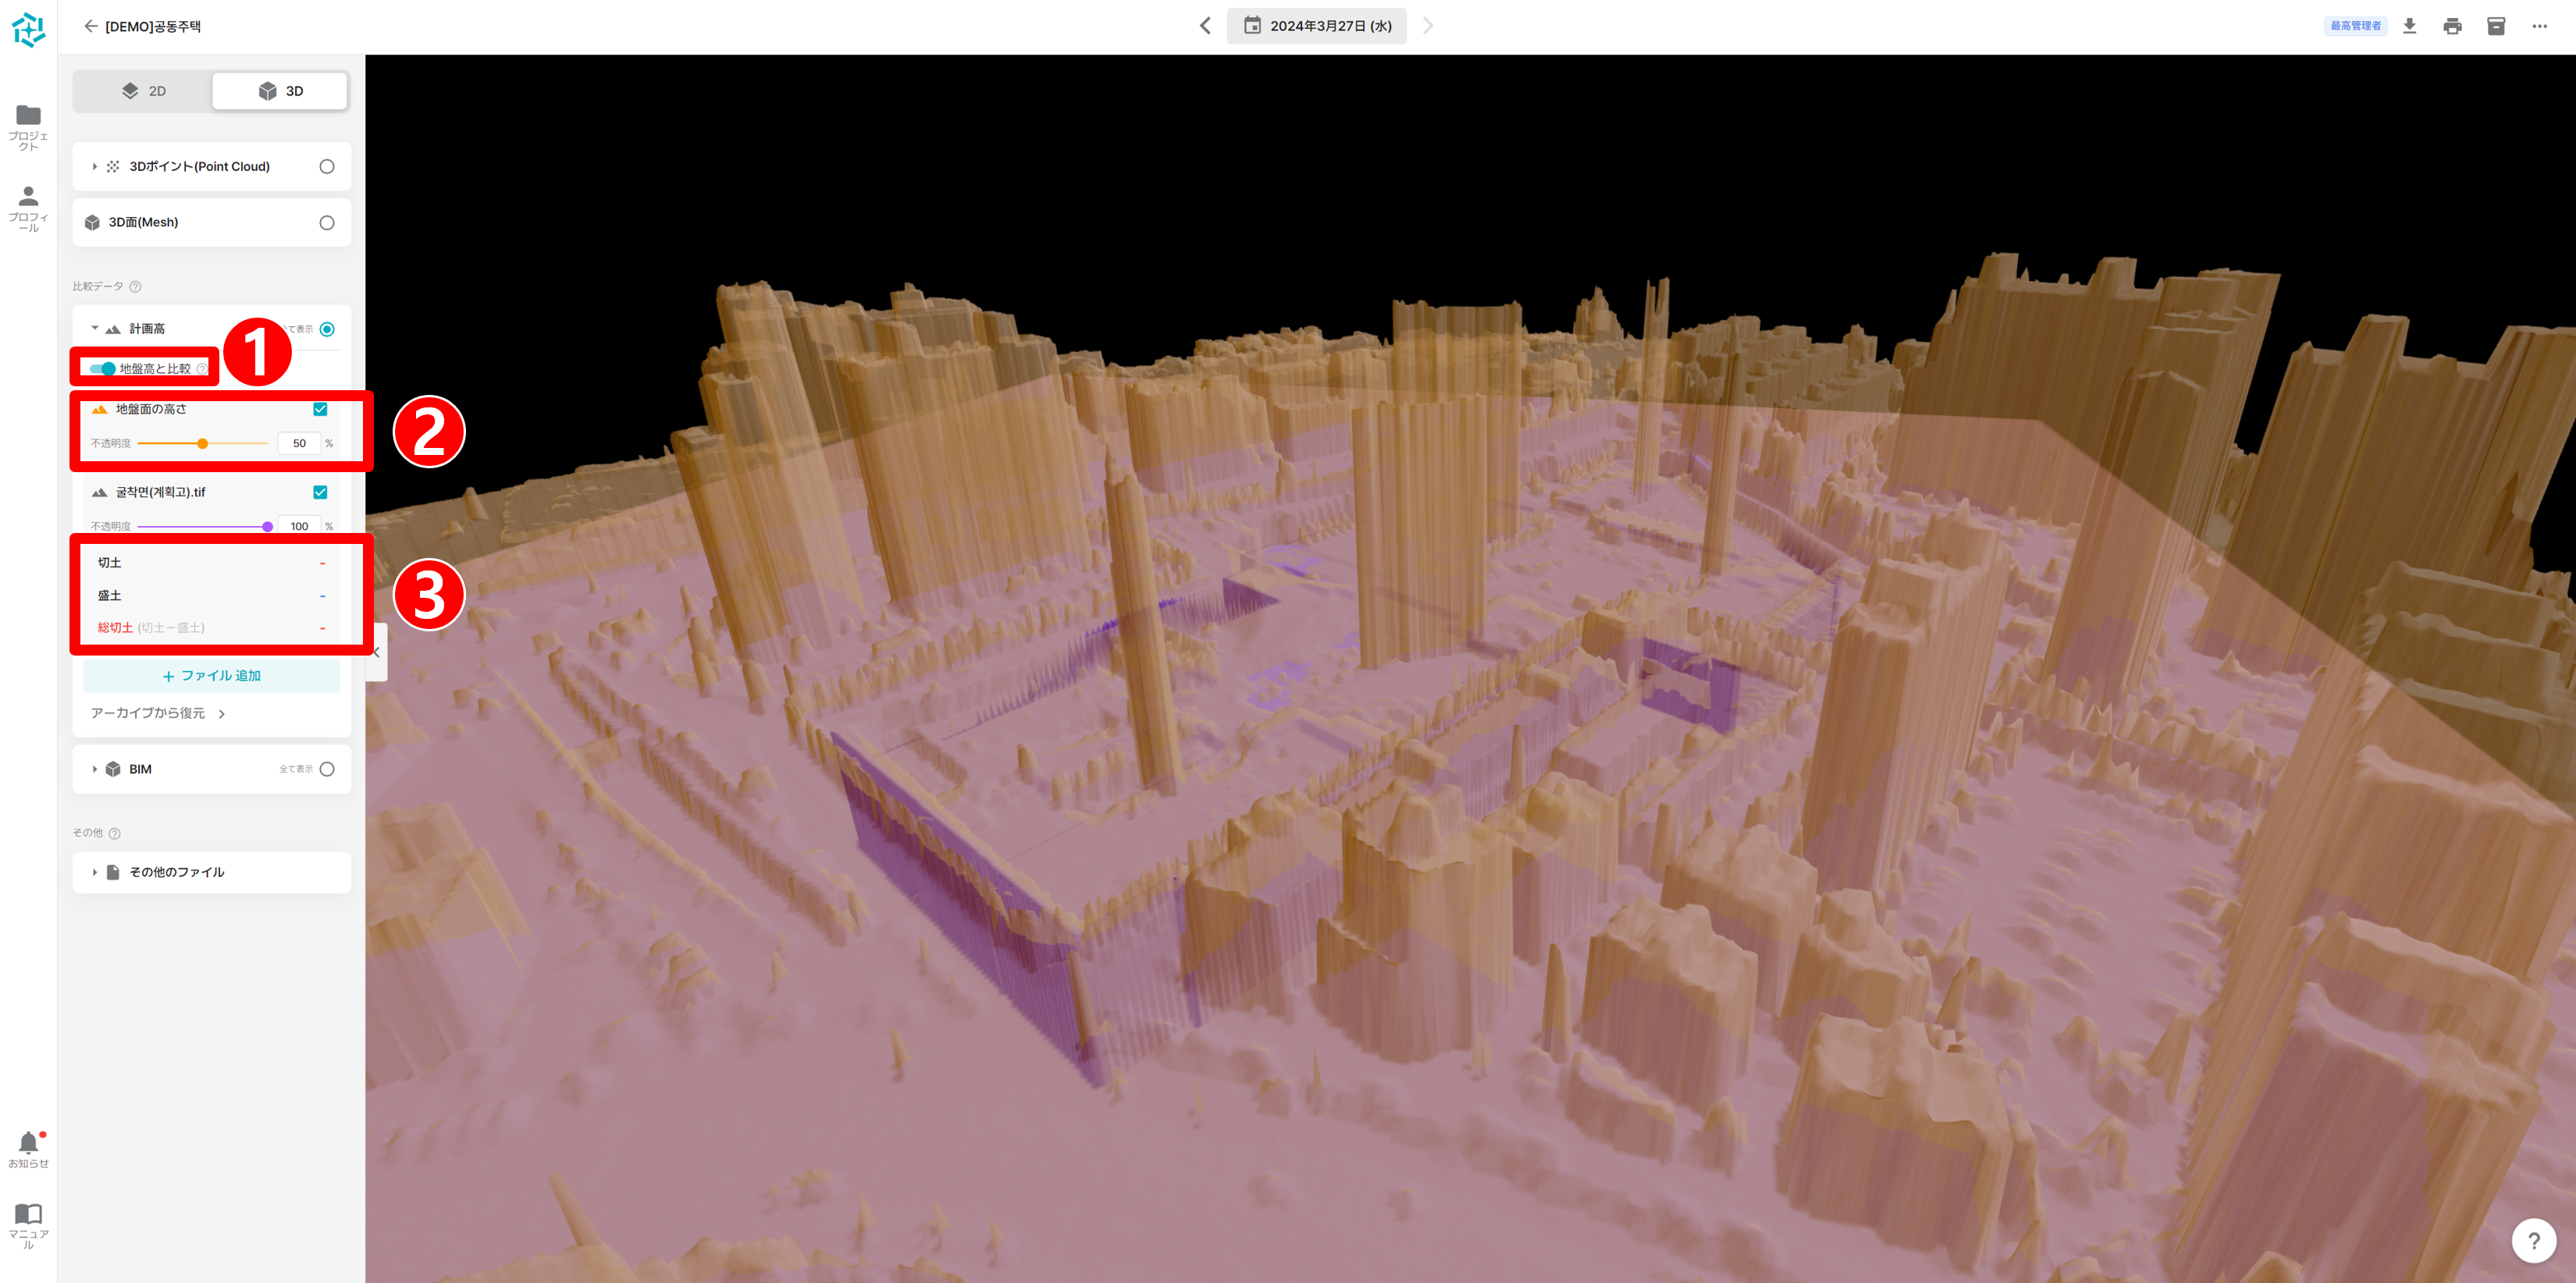Open the notifications bell icon

[28, 1143]
